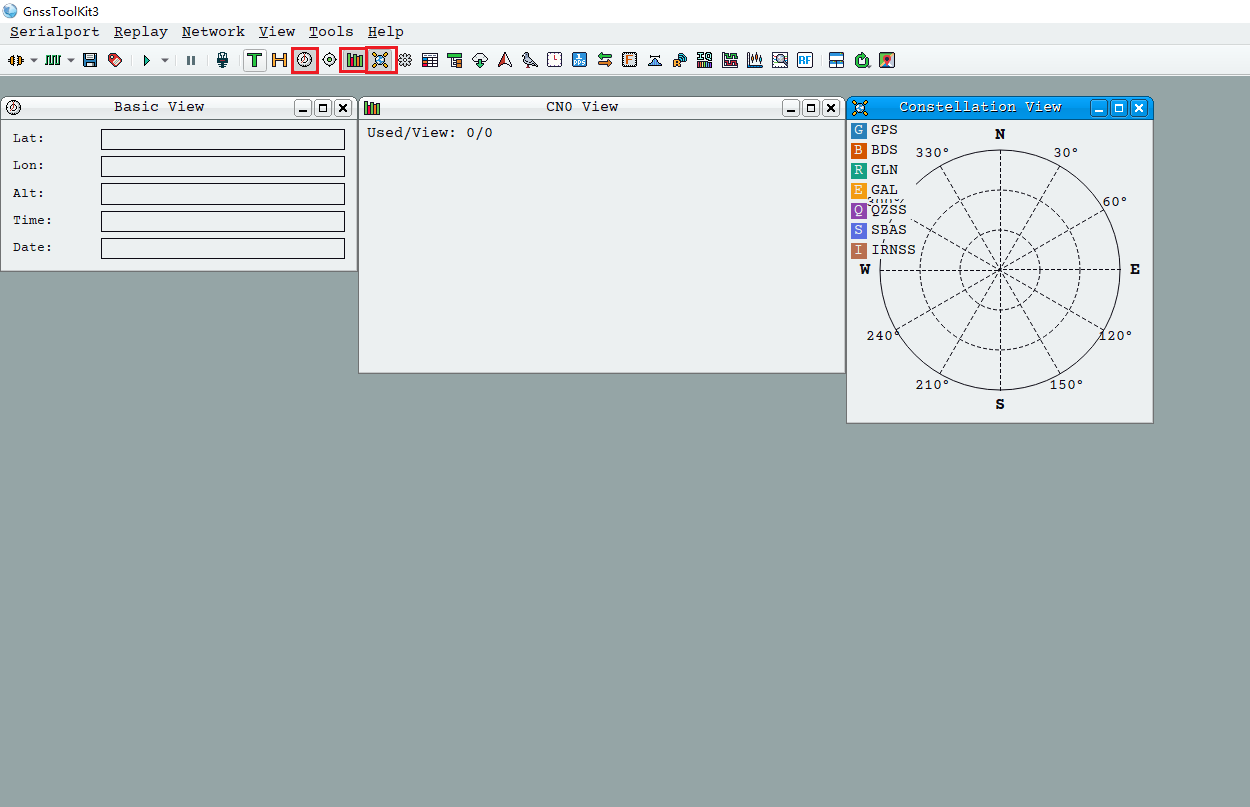Open the red navigation arrow tool
The width and height of the screenshot is (1250, 807).
(505, 61)
